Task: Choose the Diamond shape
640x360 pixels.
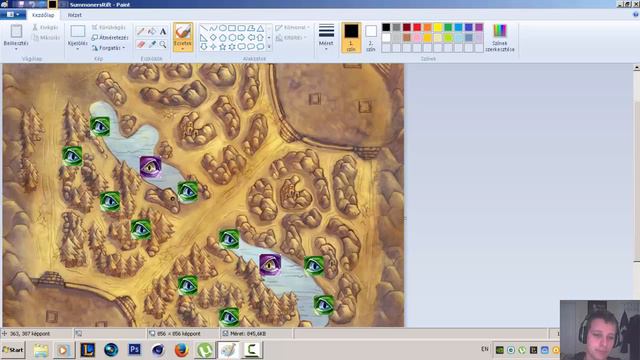Action: (x=213, y=38)
